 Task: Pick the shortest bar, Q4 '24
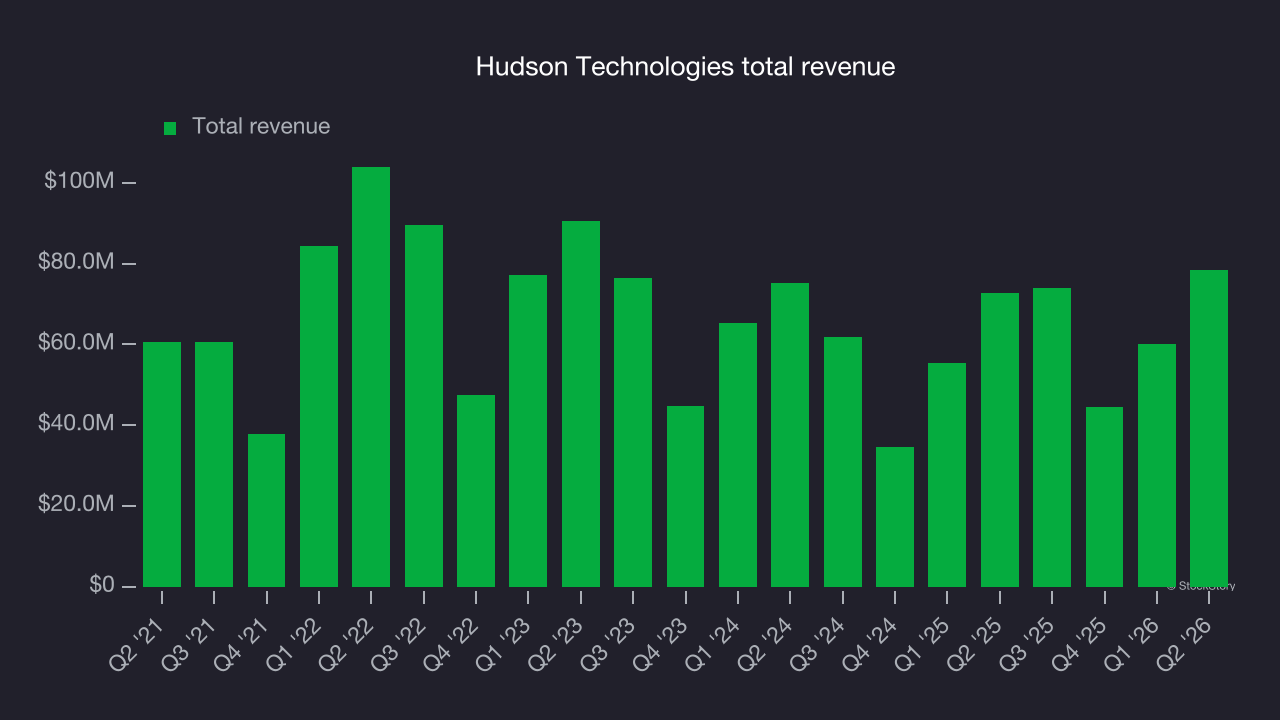click(895, 517)
